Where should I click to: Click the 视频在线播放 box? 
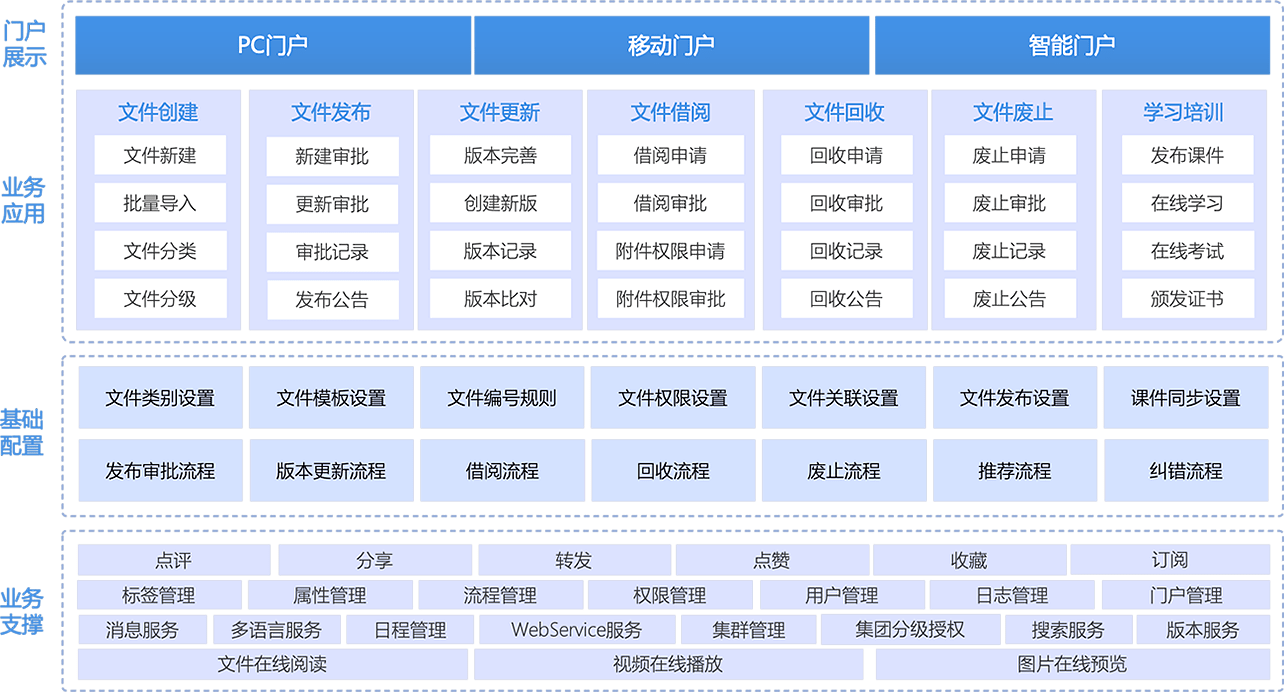tap(668, 664)
